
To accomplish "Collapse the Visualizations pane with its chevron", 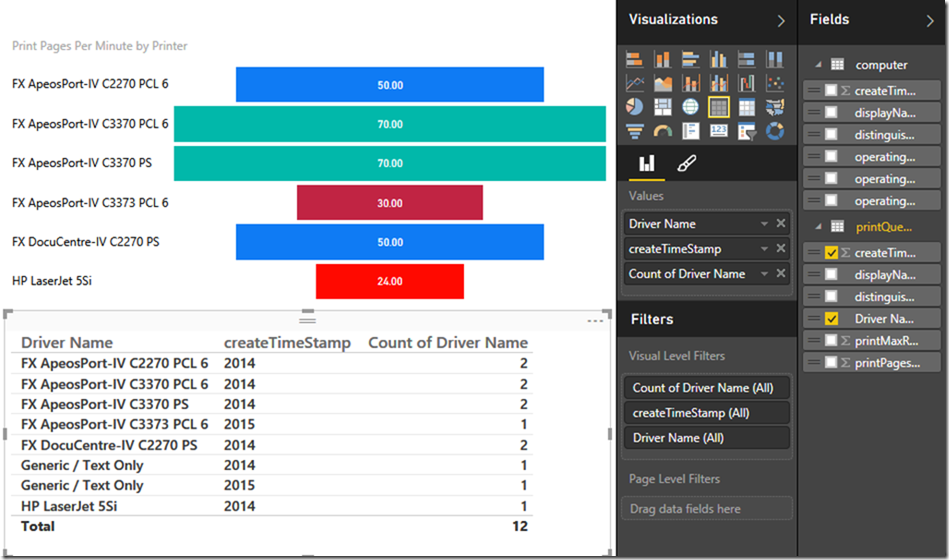I will click(781, 21).
